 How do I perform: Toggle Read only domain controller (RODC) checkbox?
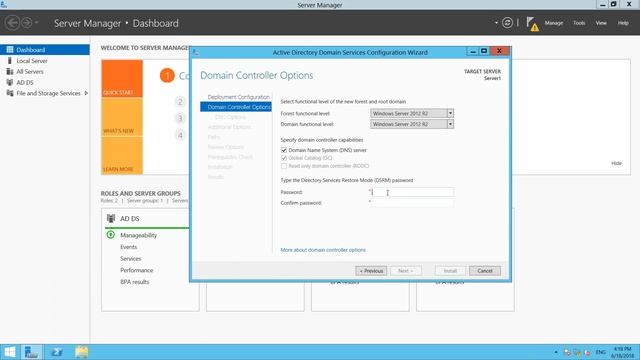(x=284, y=166)
